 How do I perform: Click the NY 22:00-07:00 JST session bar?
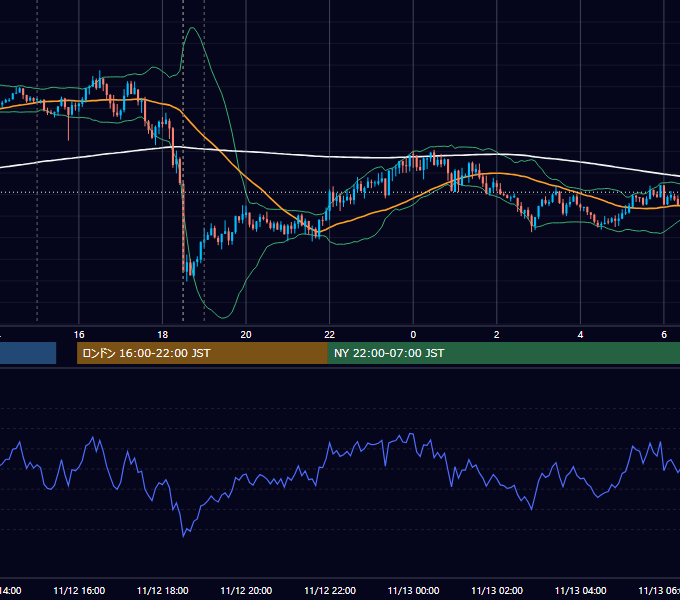coord(503,353)
